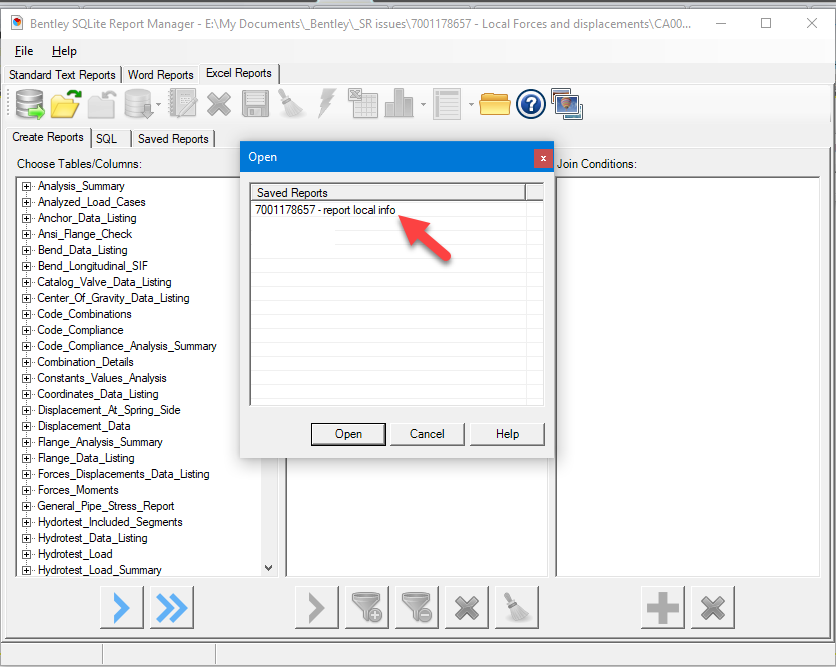Click the save floppy disk icon
This screenshot has height=667, width=836.
(x=255, y=103)
